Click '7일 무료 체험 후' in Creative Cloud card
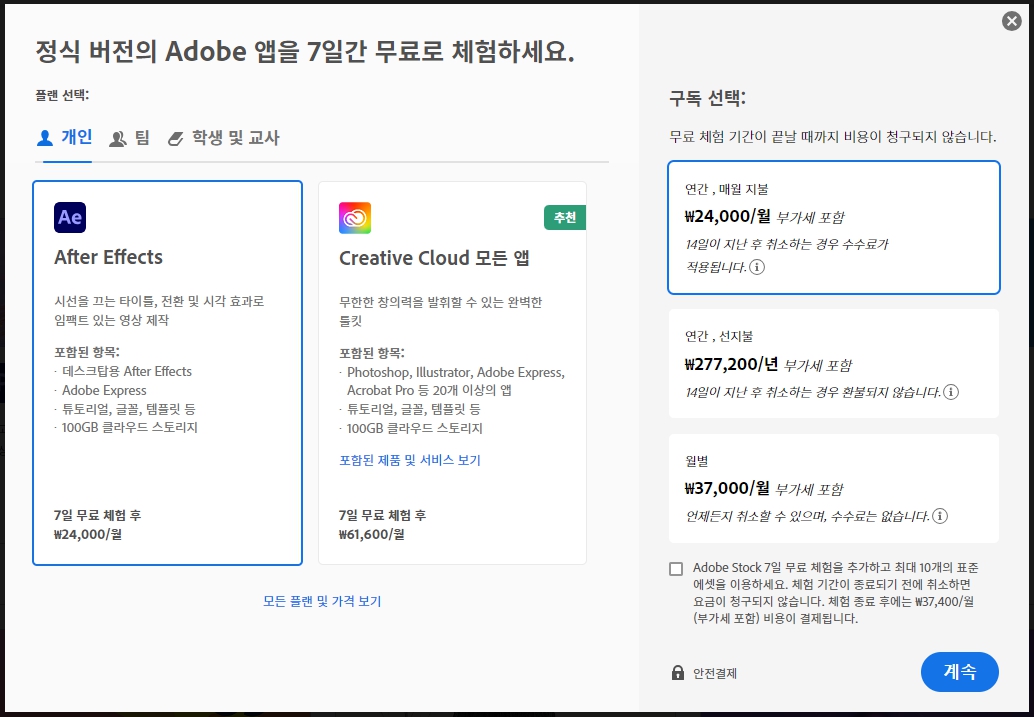The height and width of the screenshot is (717, 1034). (382, 515)
